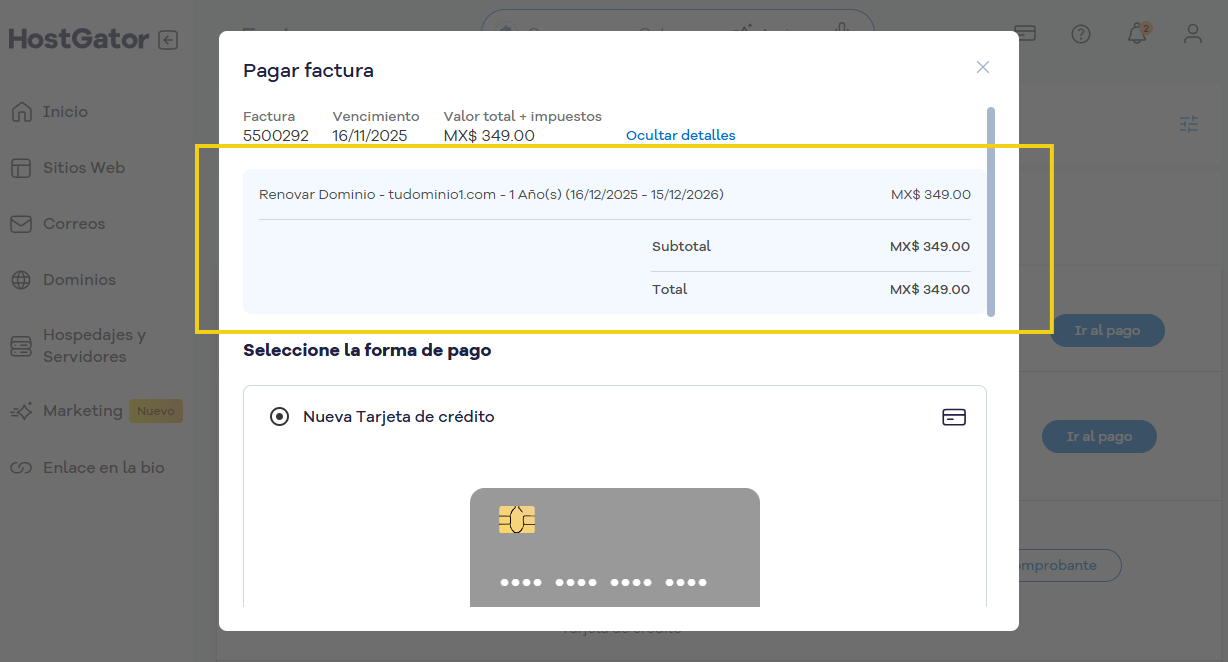This screenshot has width=1228, height=662.
Task: Collapse the HostGator sidebar with the arrow
Action: [x=169, y=38]
